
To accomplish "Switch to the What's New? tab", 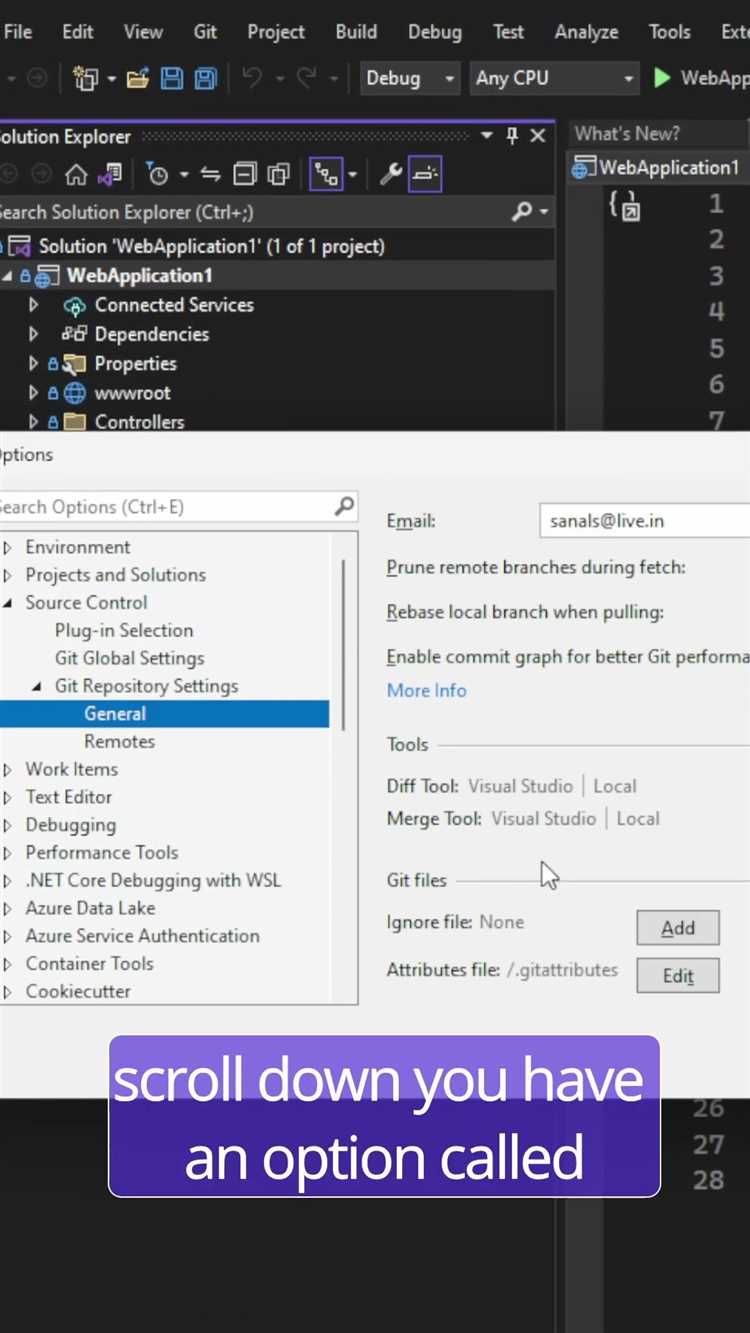I will click(627, 133).
